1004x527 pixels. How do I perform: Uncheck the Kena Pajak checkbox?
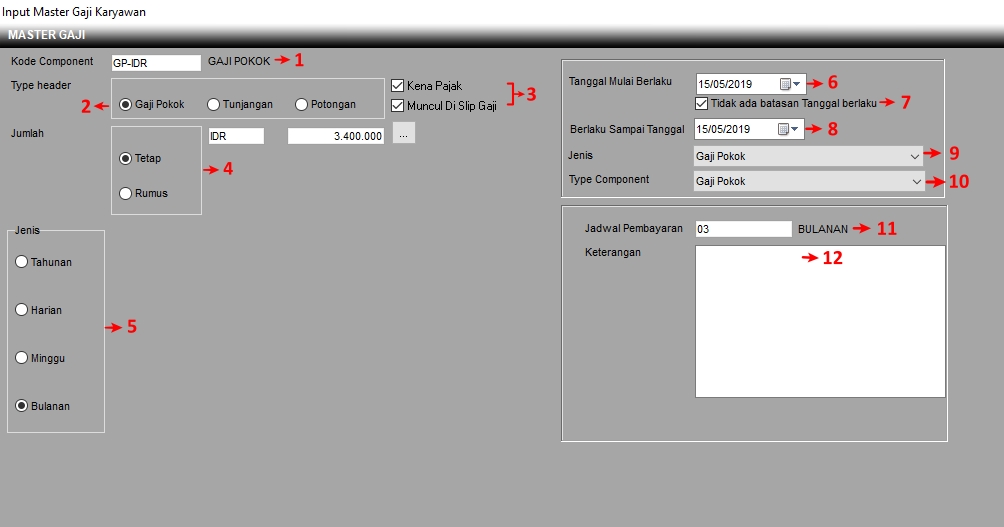[397, 86]
